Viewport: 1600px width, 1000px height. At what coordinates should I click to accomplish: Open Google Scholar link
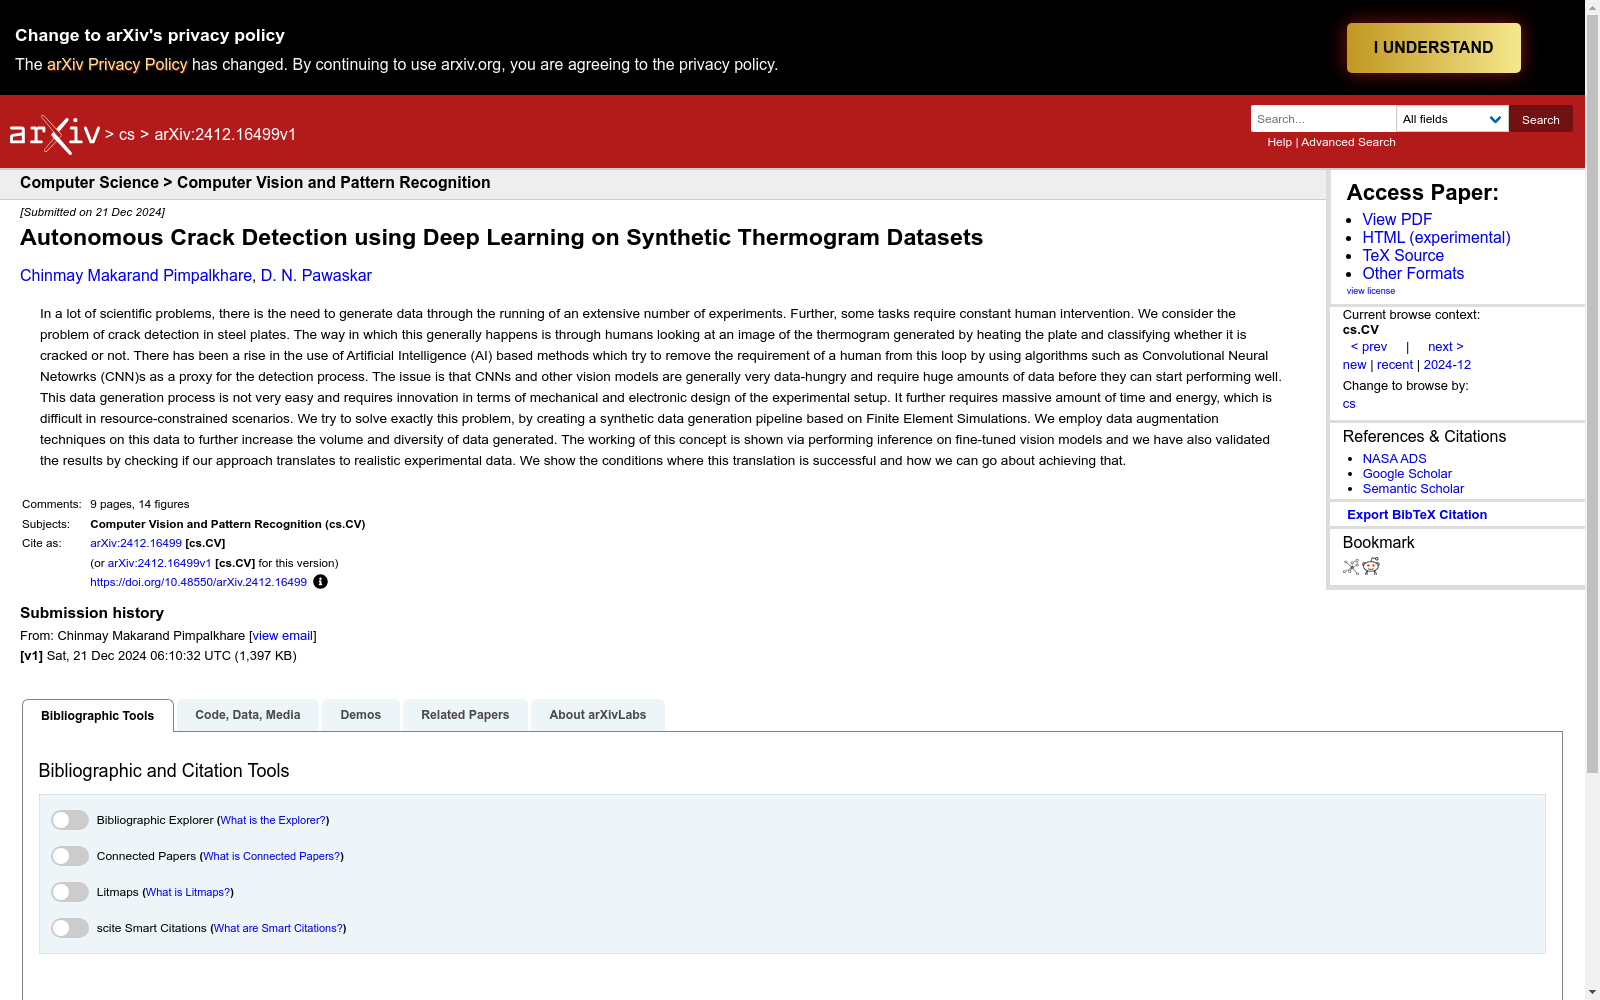tap(1407, 474)
